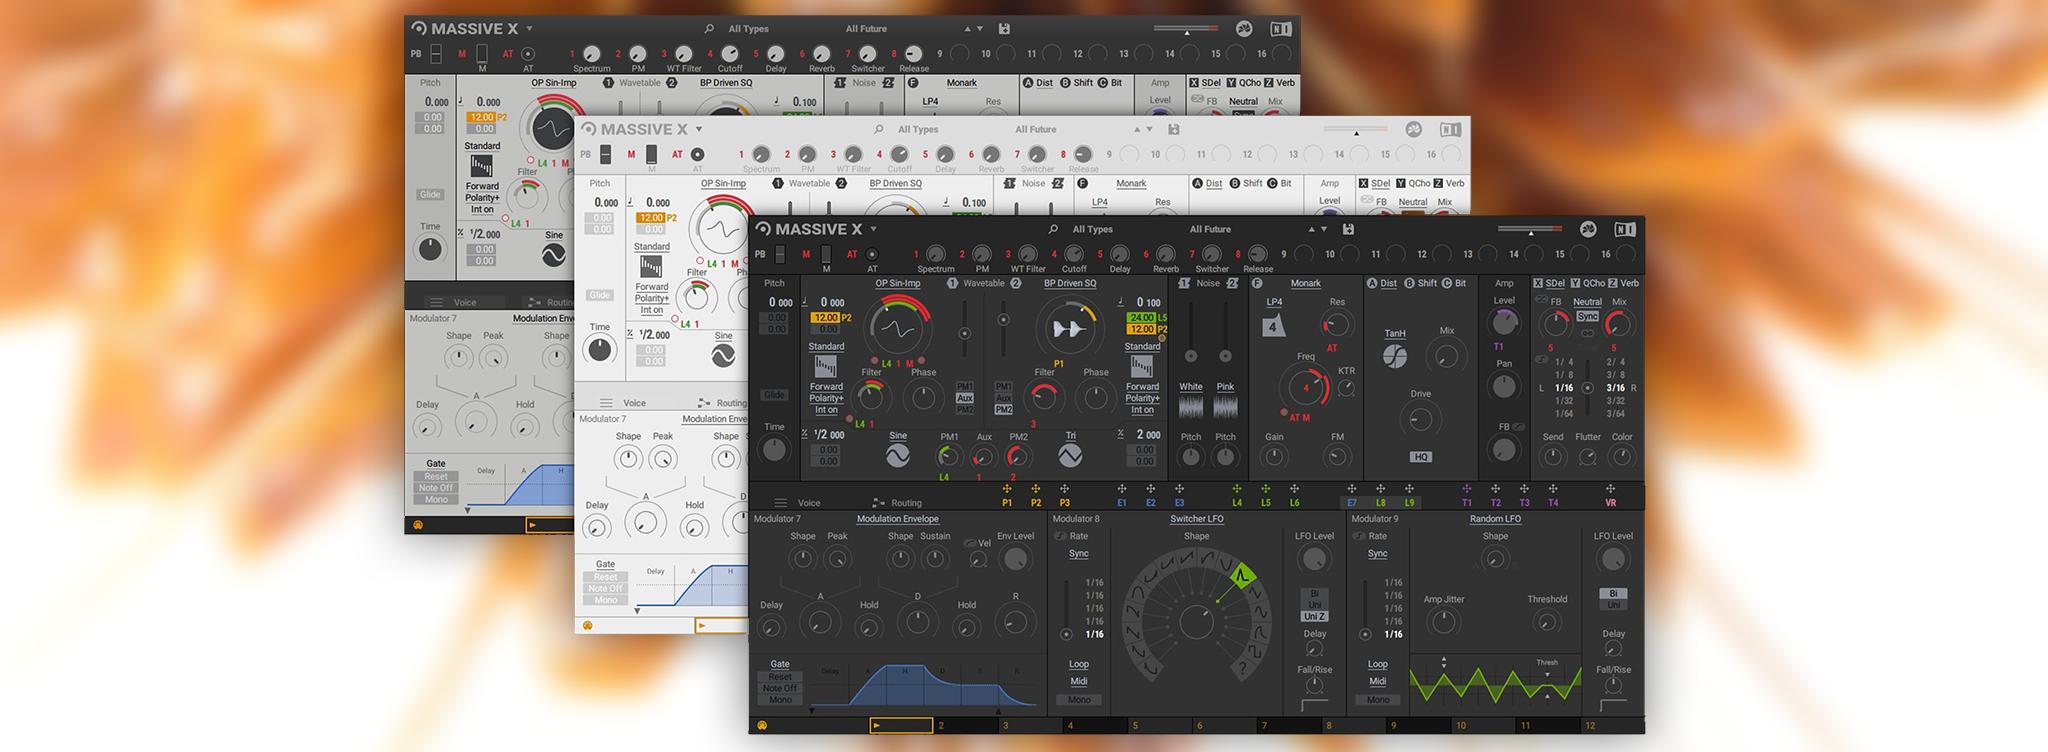The image size is (2048, 752).
Task: Click the save icon in back grey window
Action: click(x=1004, y=29)
